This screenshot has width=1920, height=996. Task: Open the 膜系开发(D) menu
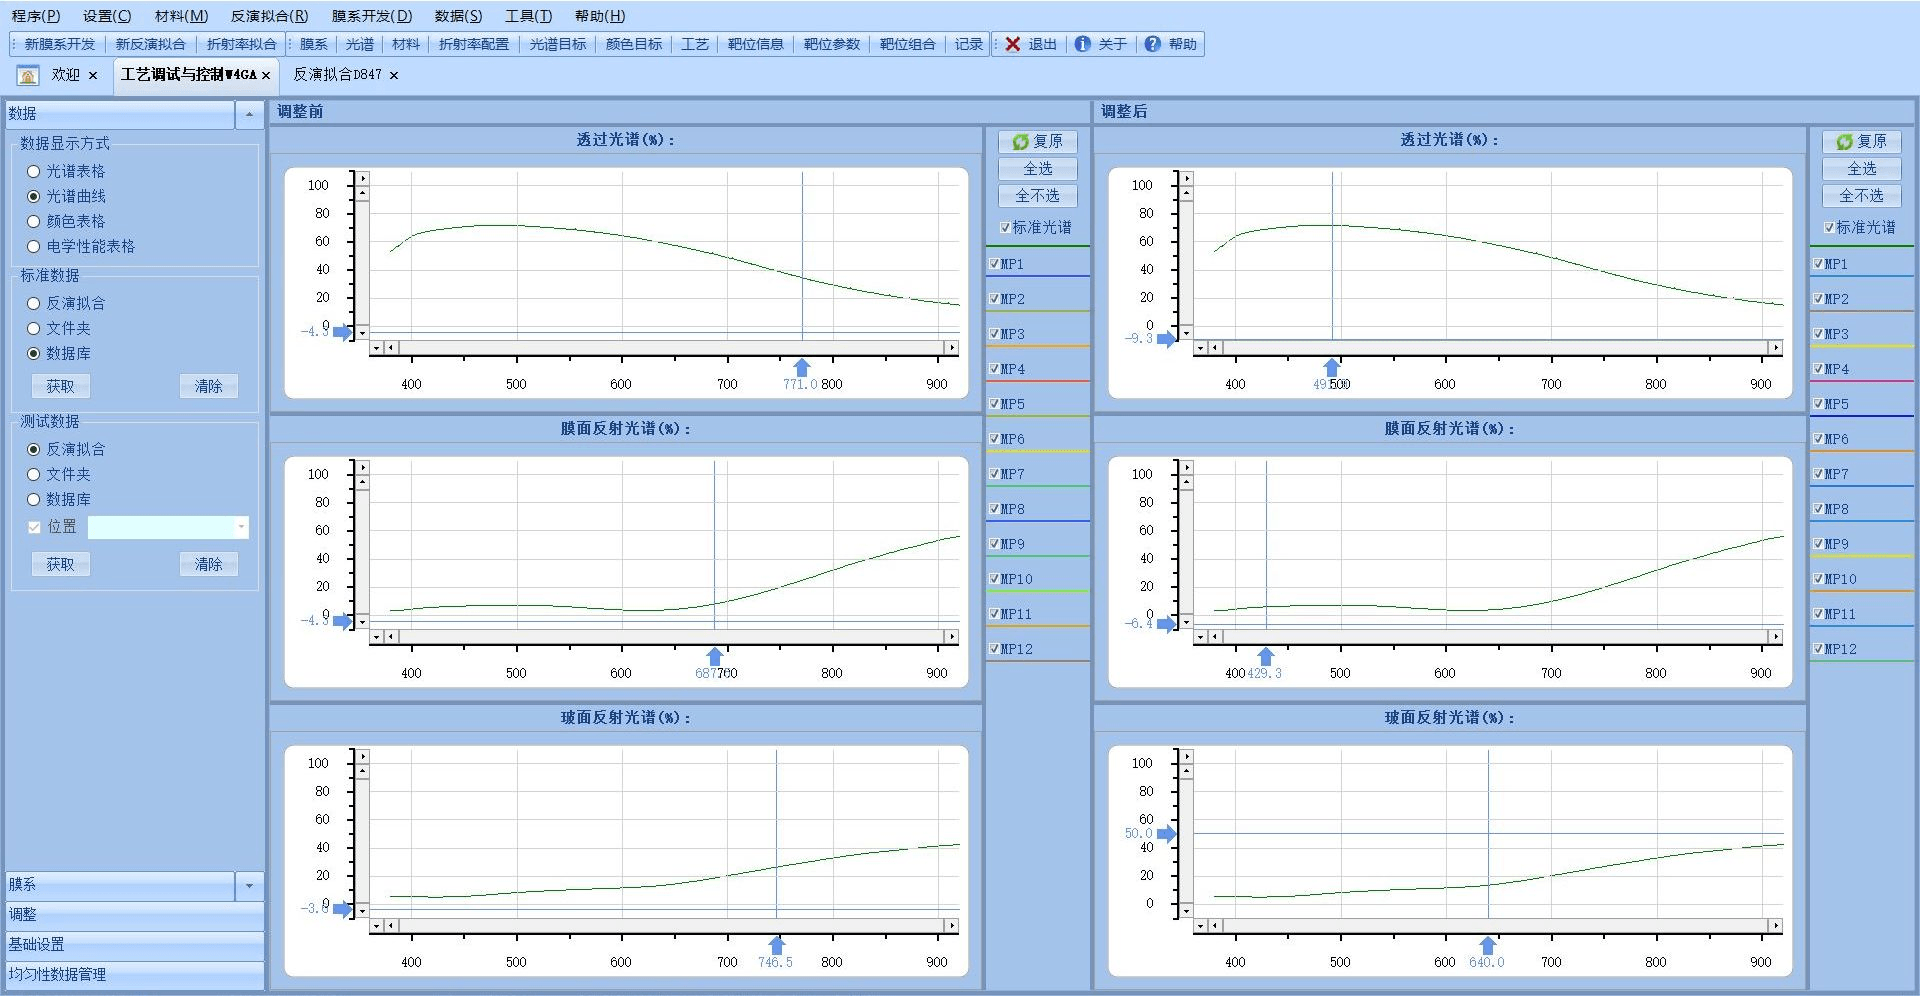(x=371, y=16)
